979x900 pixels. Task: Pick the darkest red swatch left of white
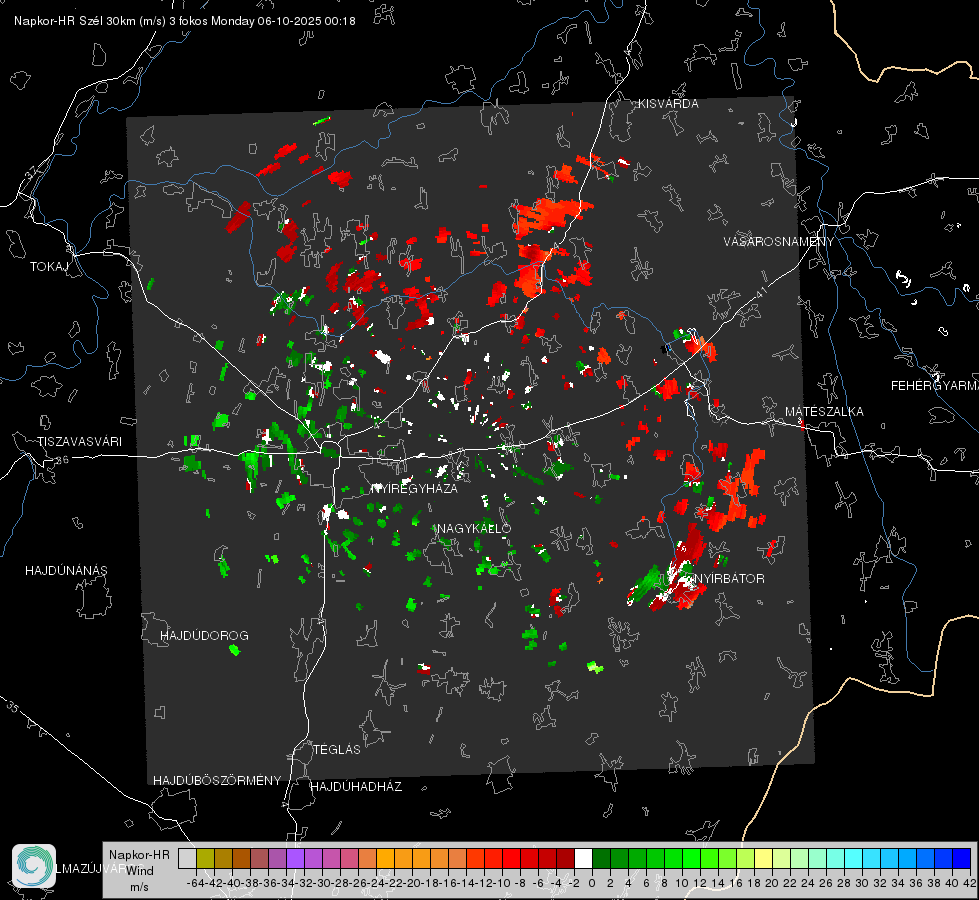pyautogui.click(x=565, y=858)
